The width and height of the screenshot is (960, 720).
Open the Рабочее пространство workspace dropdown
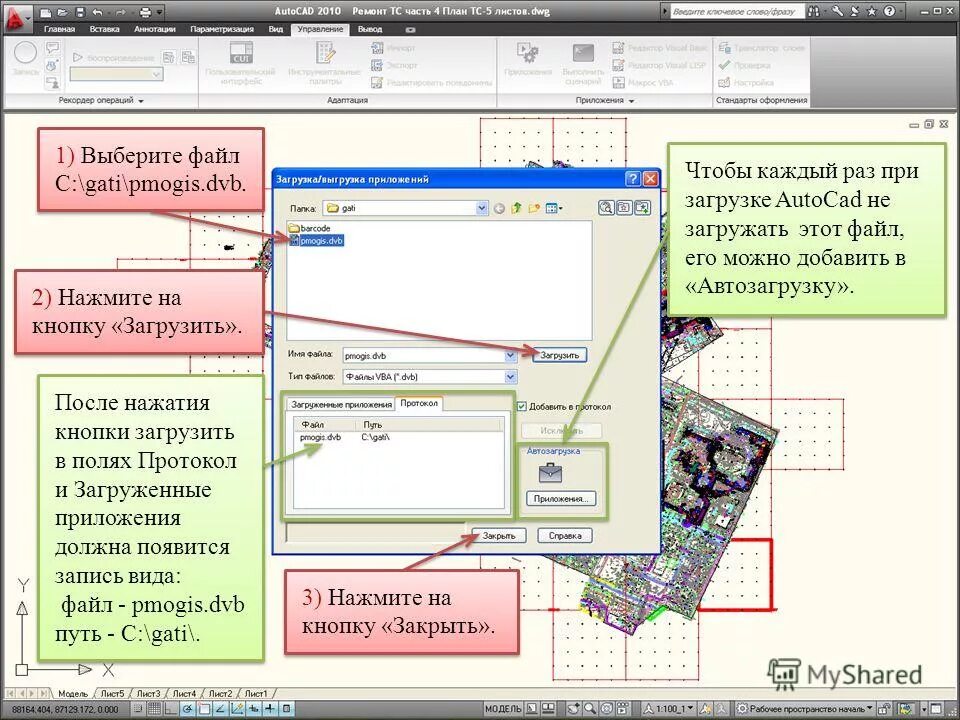pyautogui.click(x=805, y=709)
